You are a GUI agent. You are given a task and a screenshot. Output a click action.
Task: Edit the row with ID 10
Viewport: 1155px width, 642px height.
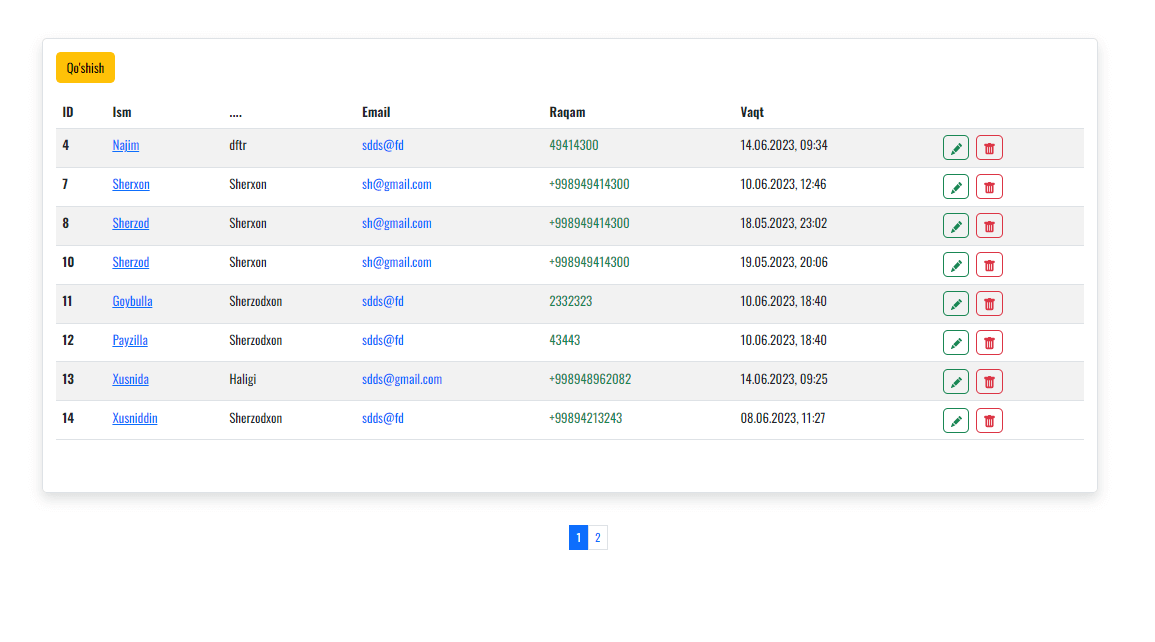pyautogui.click(x=956, y=265)
